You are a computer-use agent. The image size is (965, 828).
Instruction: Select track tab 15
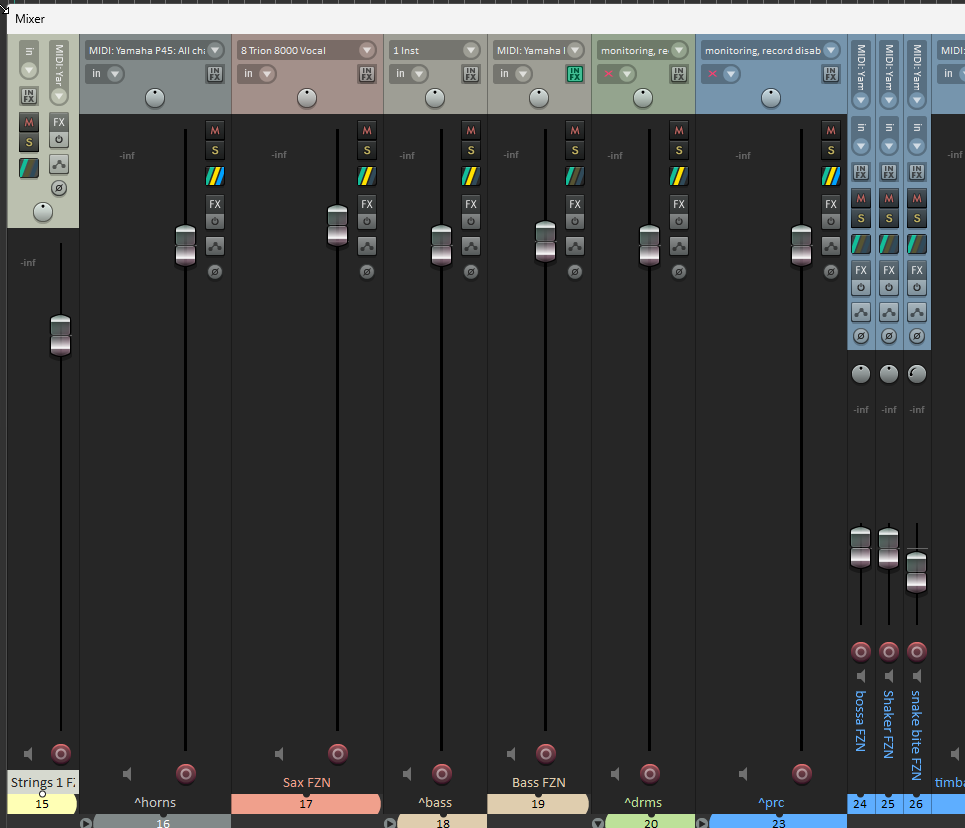[42, 804]
